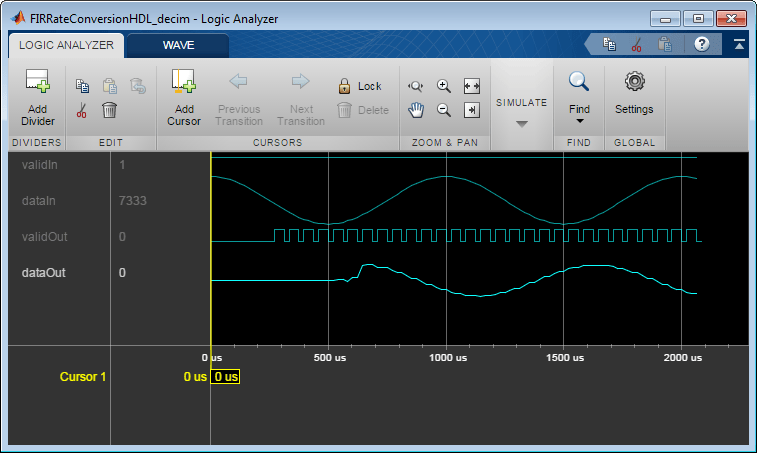757x453 pixels.
Task: Copy the selected signal in Edit group
Action: point(83,86)
